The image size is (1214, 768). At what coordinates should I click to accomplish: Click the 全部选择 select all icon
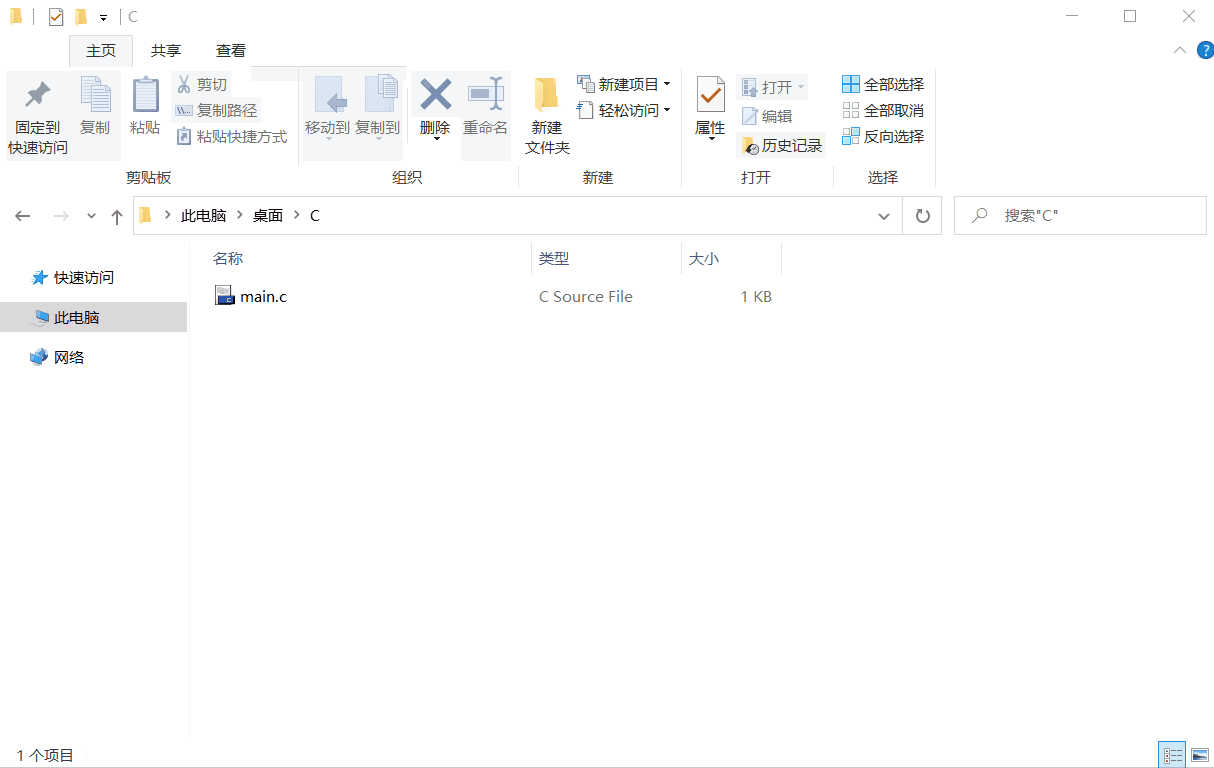point(851,84)
